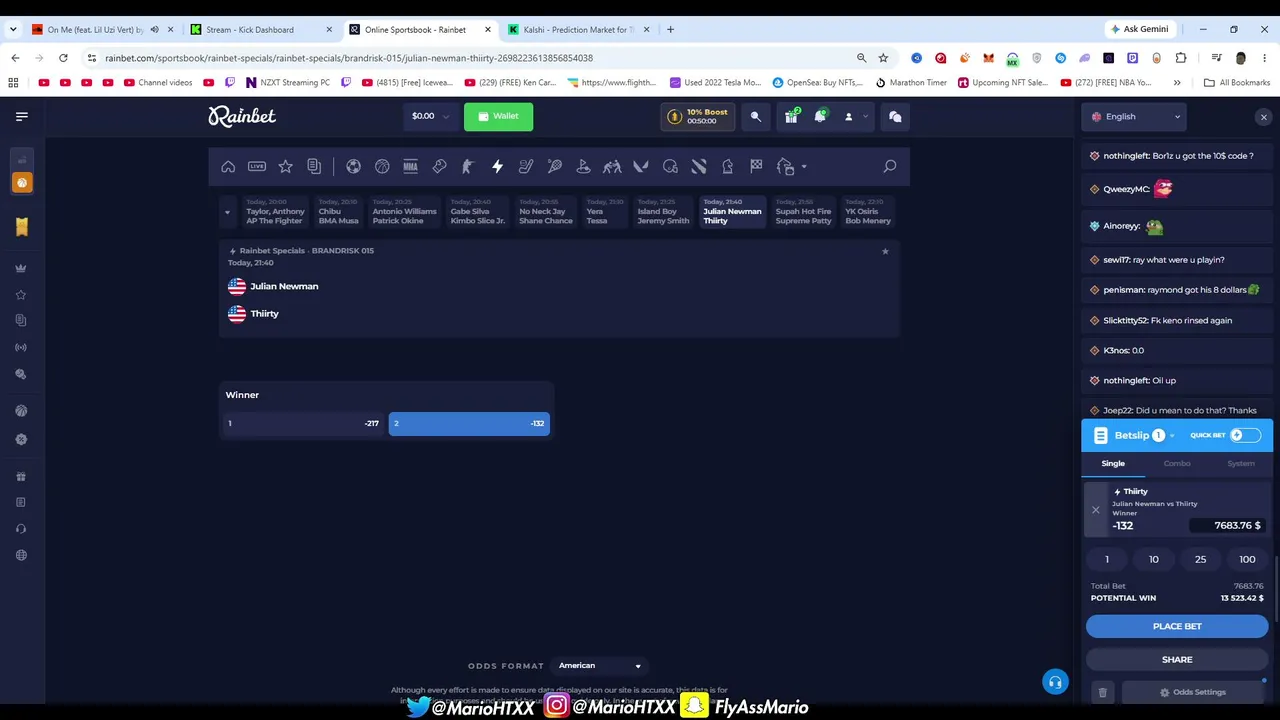Mute the On Me tab audio
The height and width of the screenshot is (720, 1280).
point(154,30)
